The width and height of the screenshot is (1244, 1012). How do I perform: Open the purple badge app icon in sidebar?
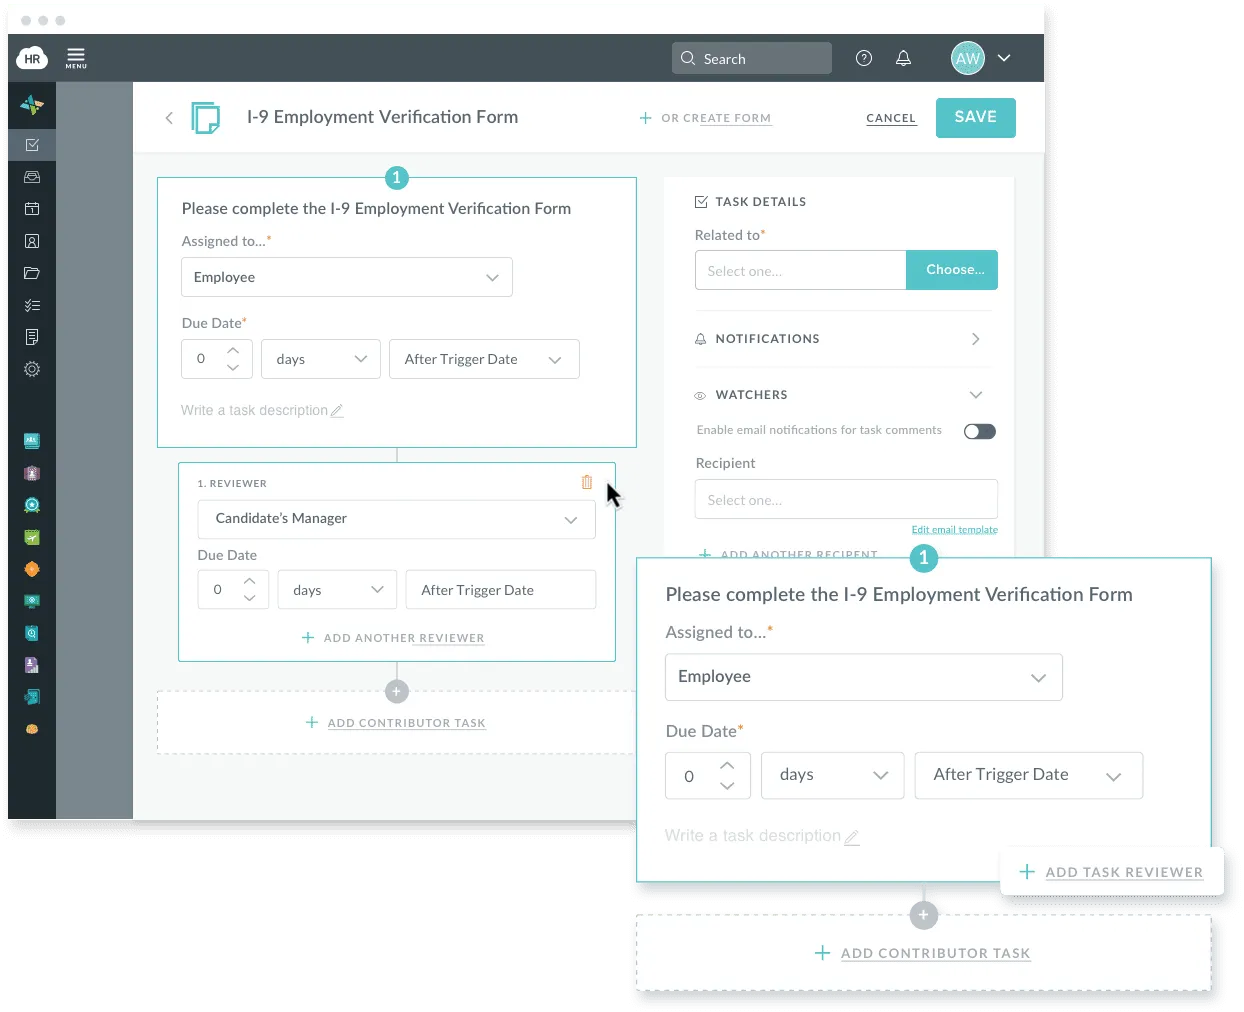[x=32, y=473]
